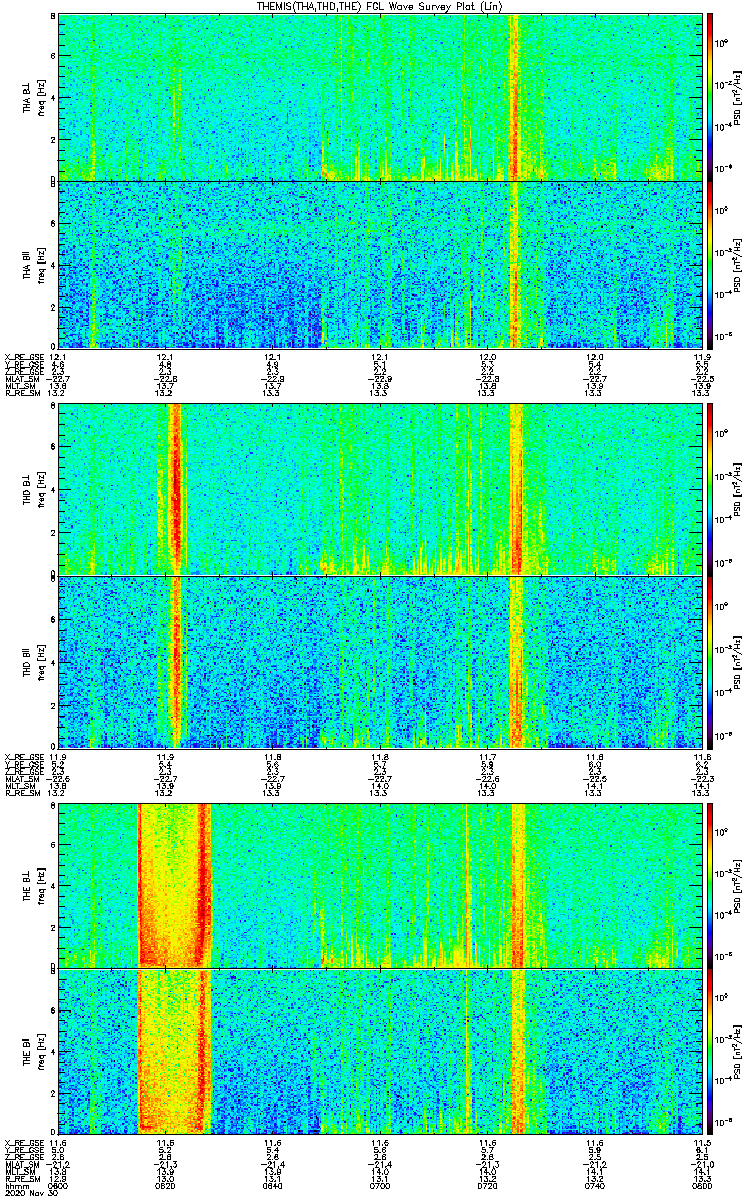Click the X_RE_GSE row label under THA panels
This screenshot has width=750, height=1200.
tap(23, 356)
